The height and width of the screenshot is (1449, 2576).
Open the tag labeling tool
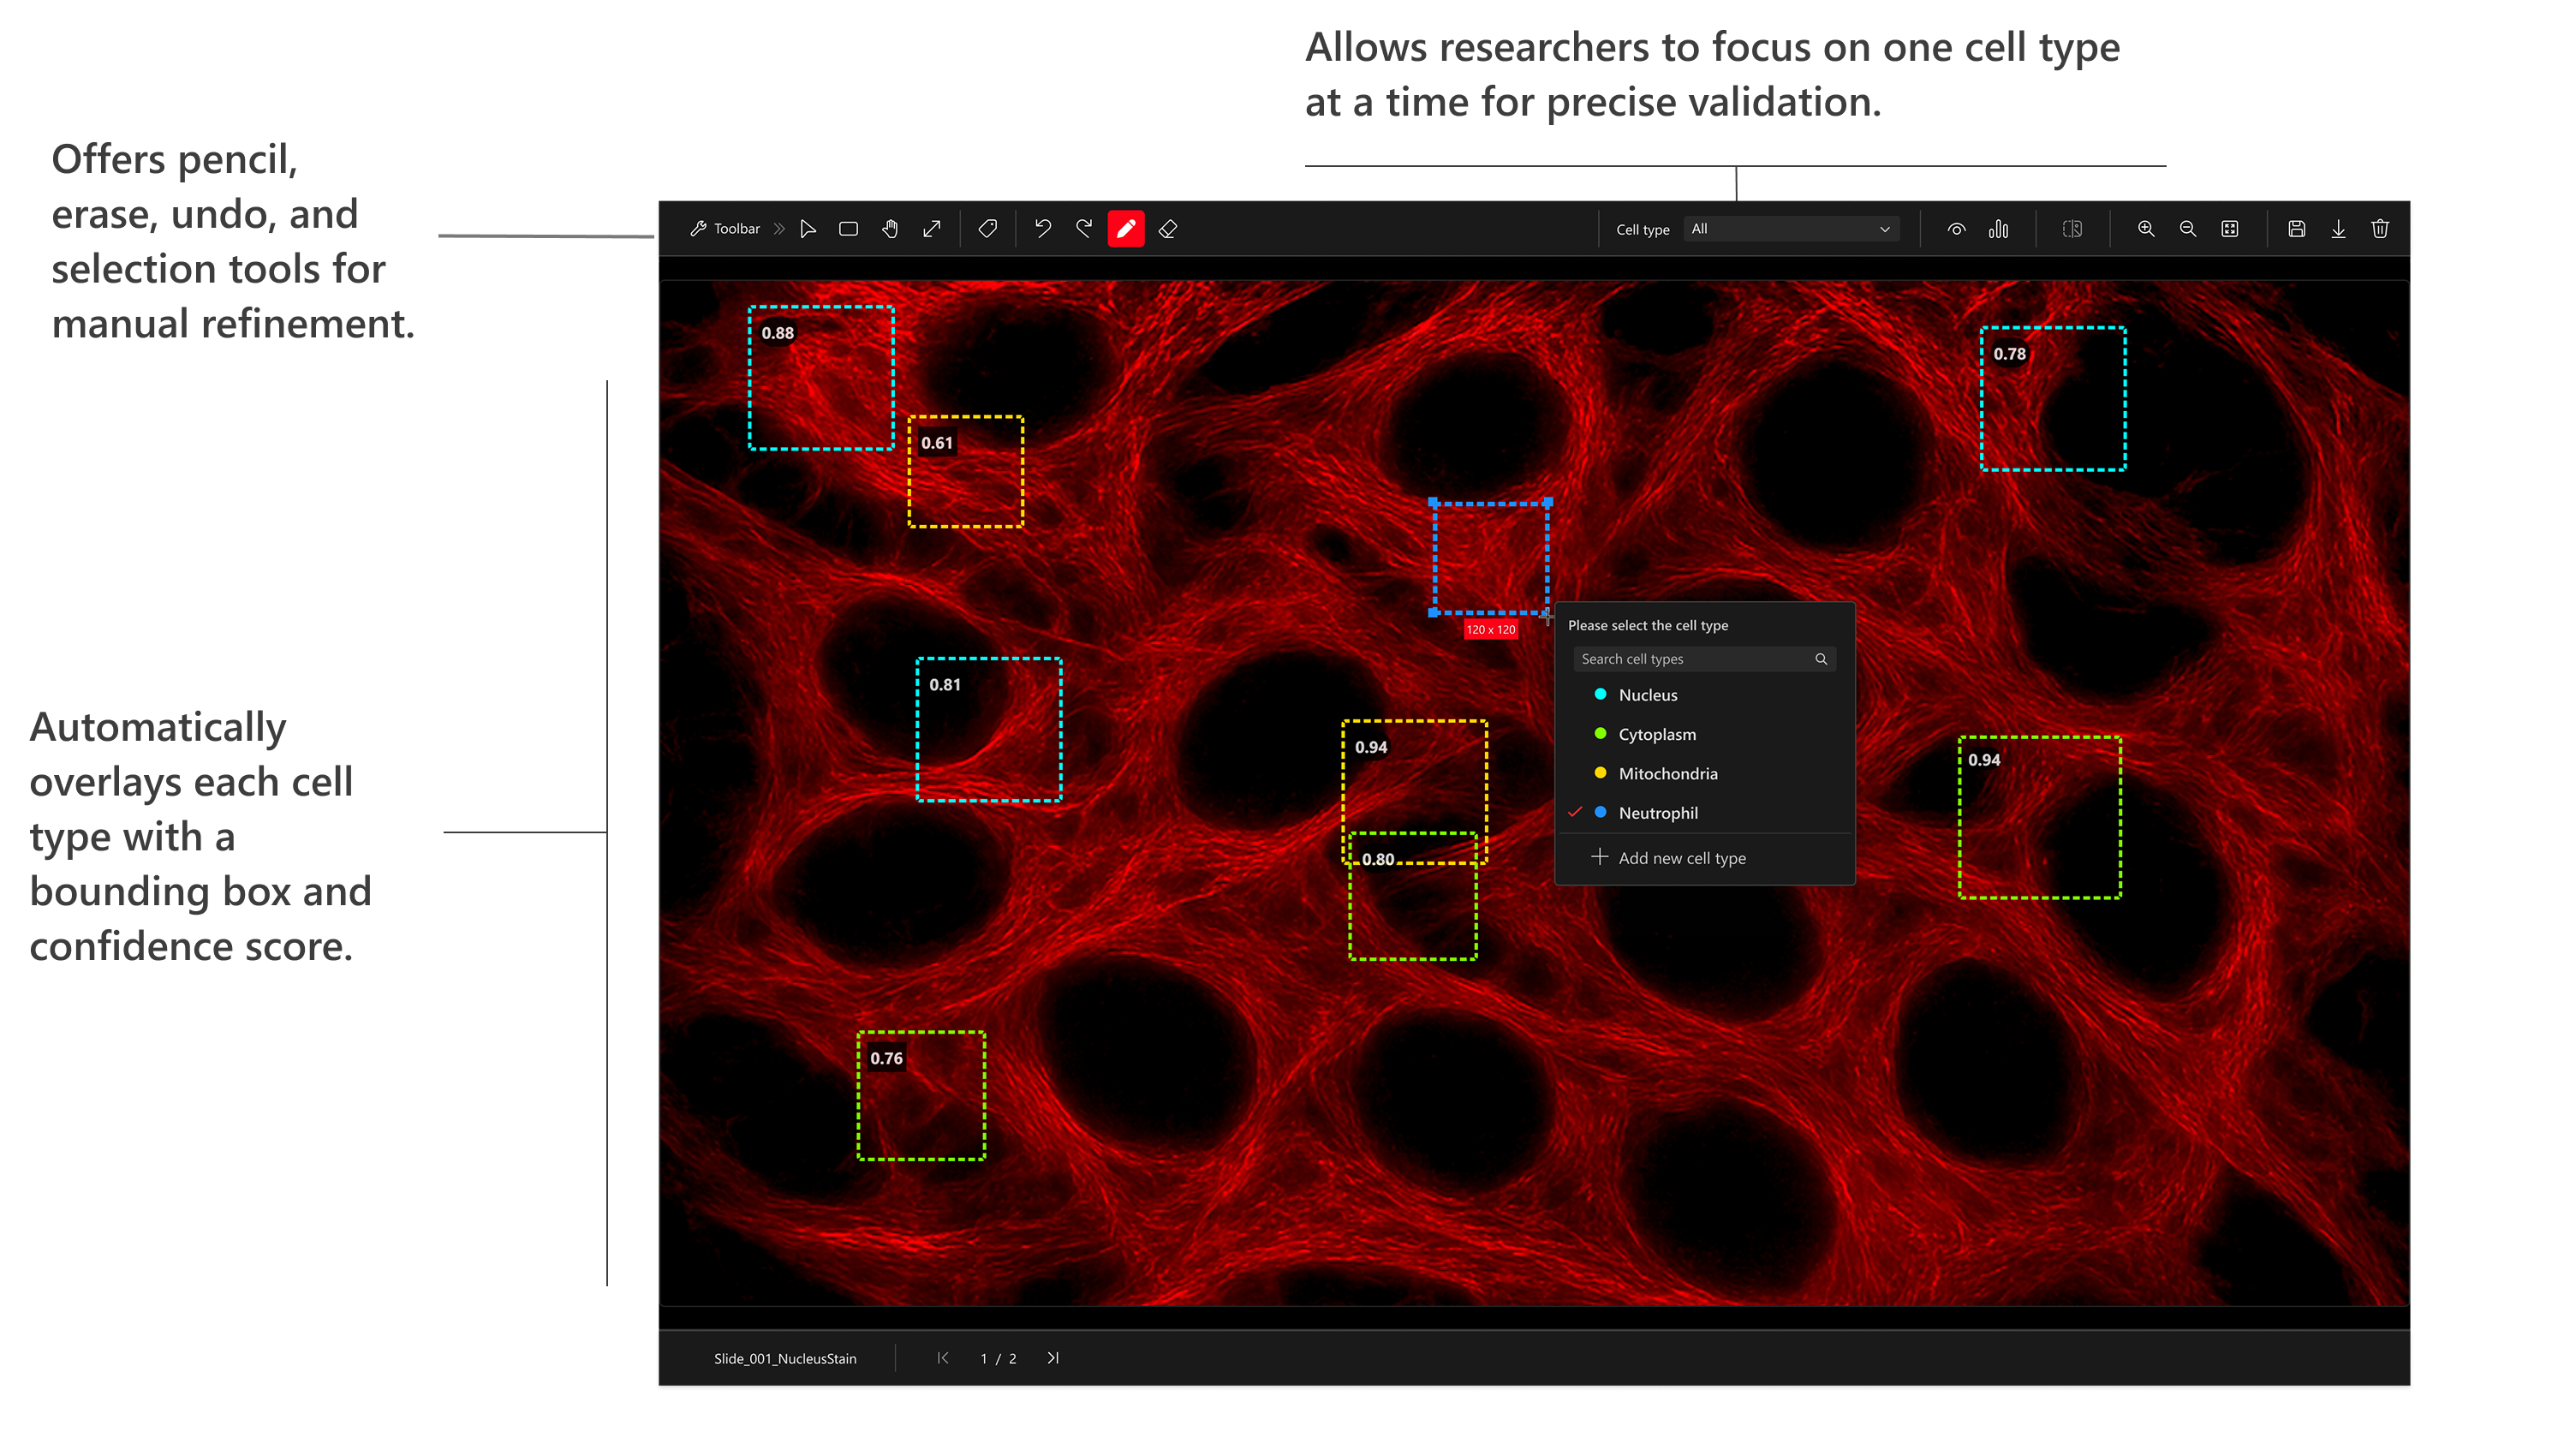[988, 228]
